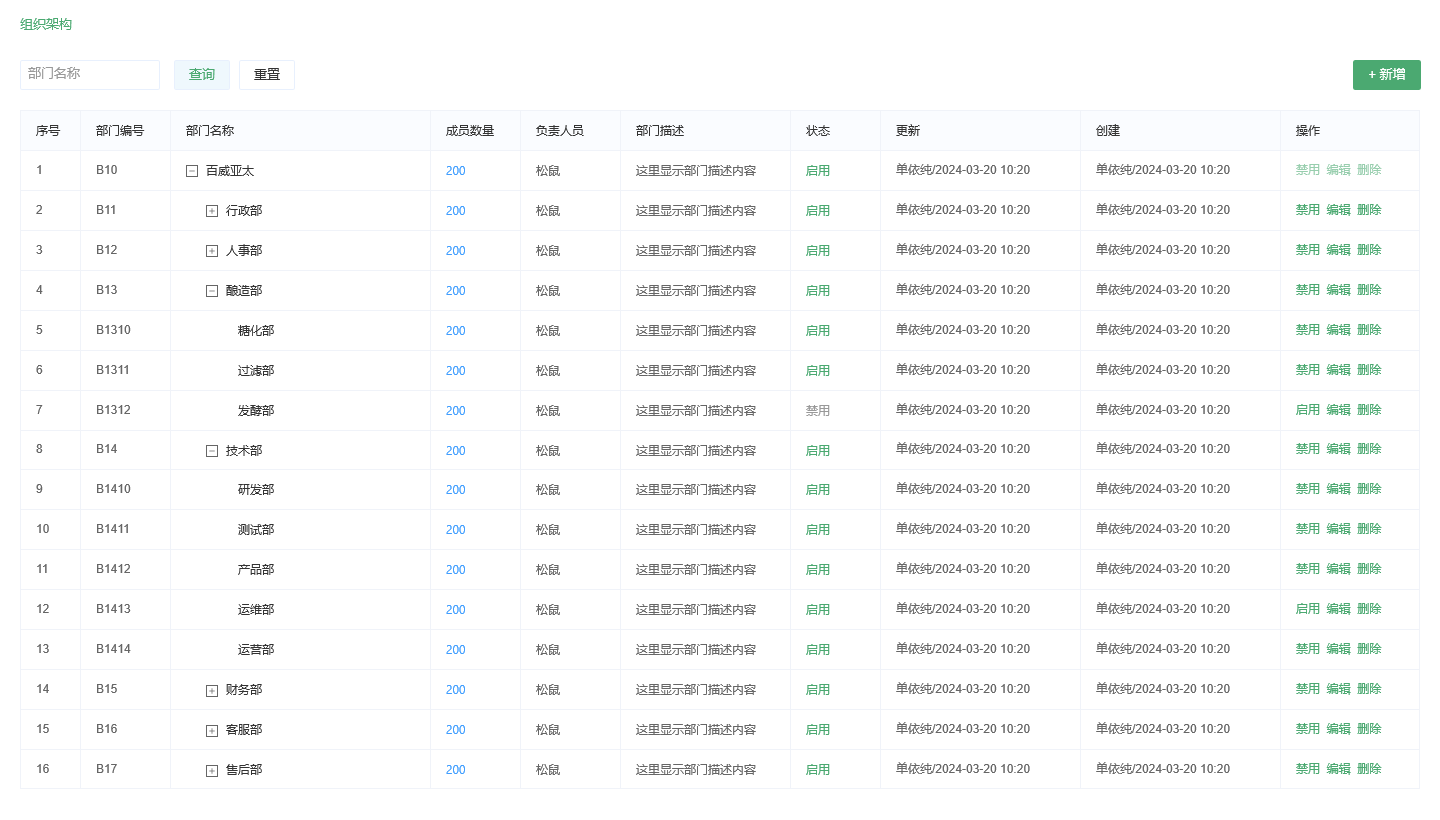1440x820 pixels.
Task: Click the 启用 status of 运维部
Action: [818, 610]
